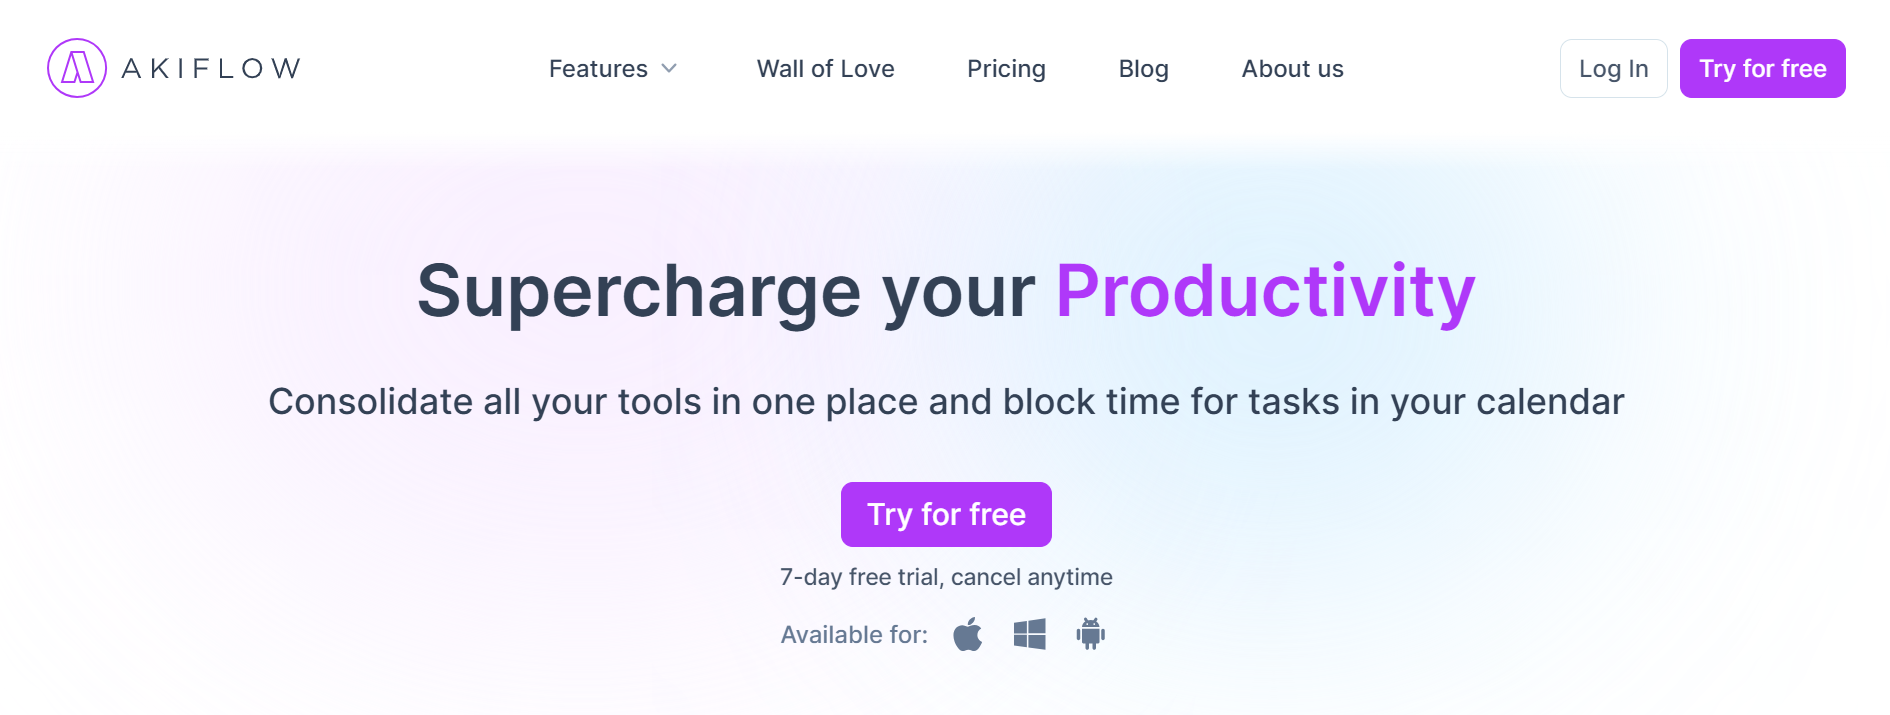Click the word calendar in the subtitle
1890x715 pixels.
pos(1550,402)
